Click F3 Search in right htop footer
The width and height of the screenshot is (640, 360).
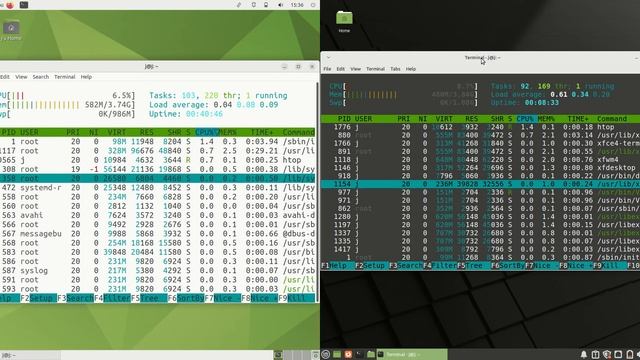point(406,266)
